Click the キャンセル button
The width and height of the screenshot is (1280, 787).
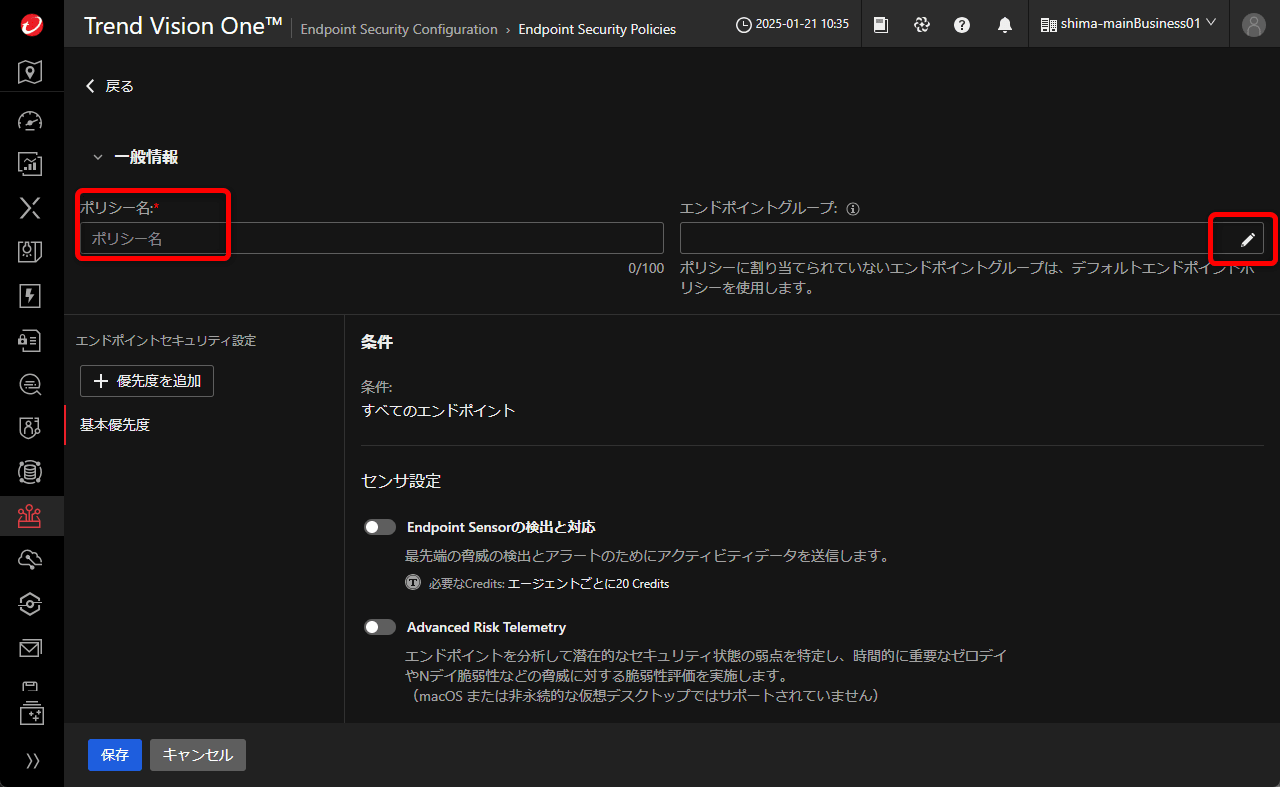198,755
